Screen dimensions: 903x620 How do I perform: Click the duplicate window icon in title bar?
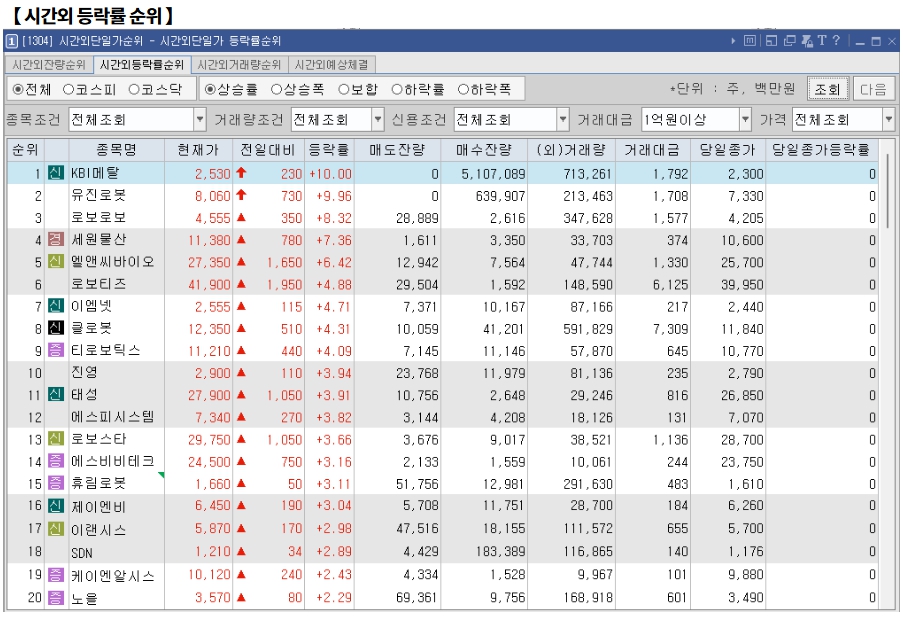pos(789,41)
